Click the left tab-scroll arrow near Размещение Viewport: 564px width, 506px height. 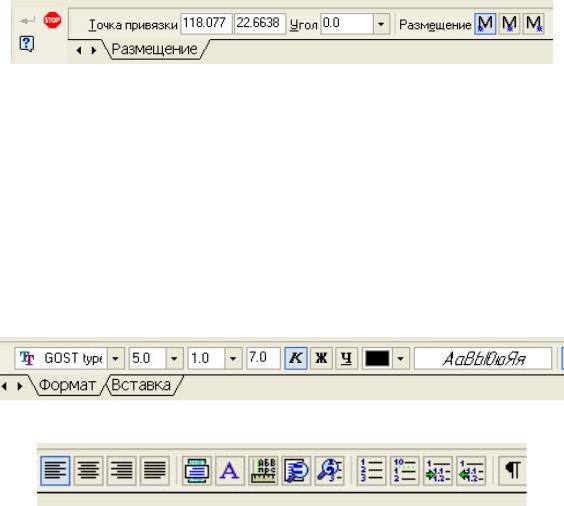79,50
